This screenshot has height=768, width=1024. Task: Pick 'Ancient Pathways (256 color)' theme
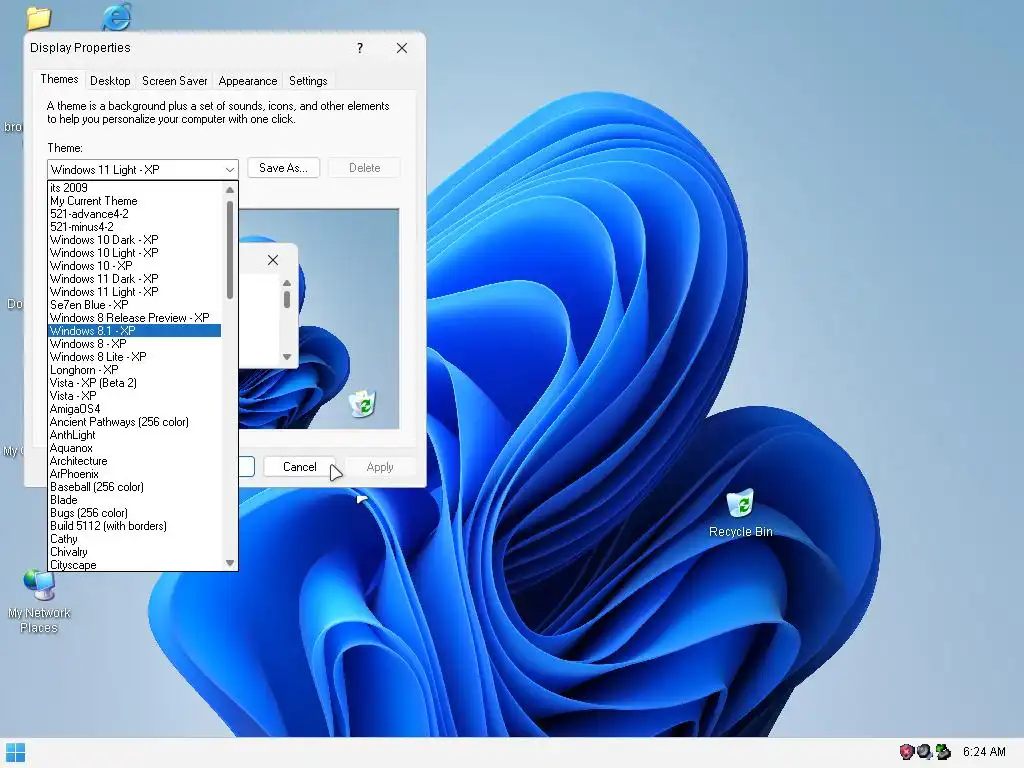[x=135, y=422]
